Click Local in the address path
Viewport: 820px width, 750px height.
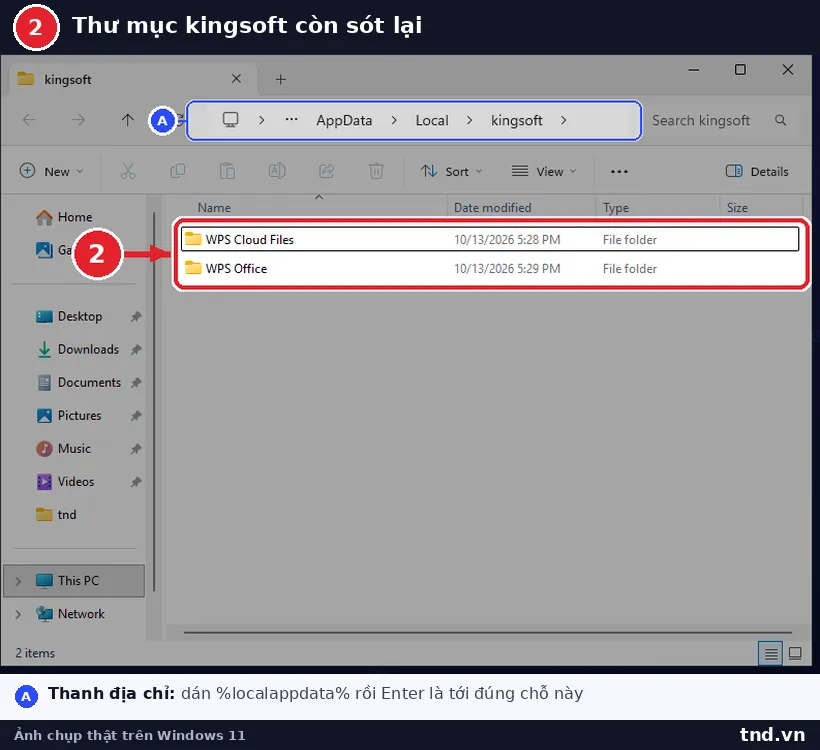click(x=432, y=120)
